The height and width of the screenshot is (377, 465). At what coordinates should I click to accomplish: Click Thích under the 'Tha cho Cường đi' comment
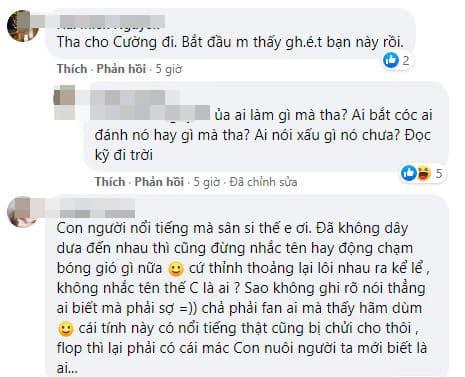point(72,69)
